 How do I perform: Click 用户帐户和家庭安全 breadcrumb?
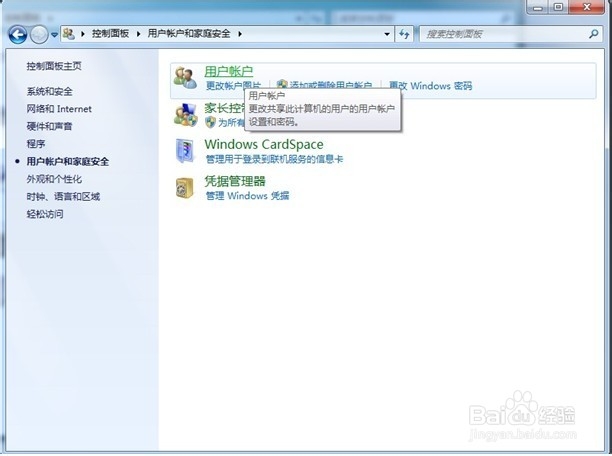pos(189,34)
